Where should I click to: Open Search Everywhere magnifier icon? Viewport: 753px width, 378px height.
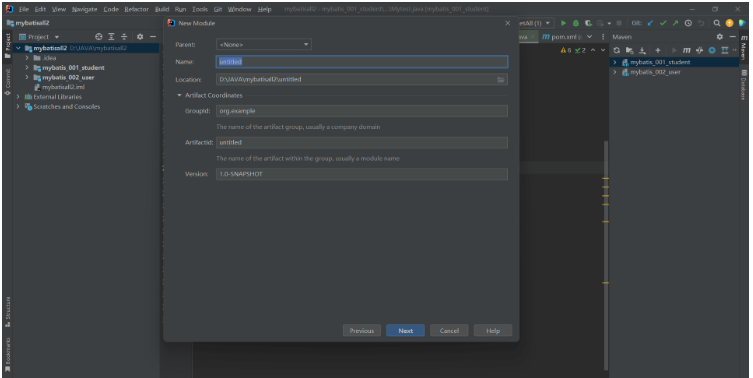(717, 23)
